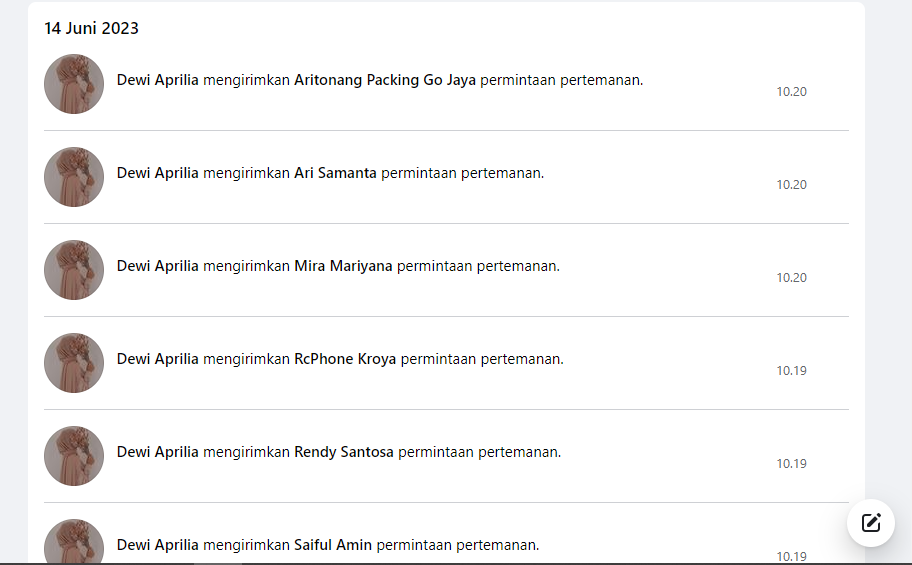The width and height of the screenshot is (912, 565).
Task: Click the 10.20 timestamp of the Ari Samanta entry
Action: pos(792,184)
